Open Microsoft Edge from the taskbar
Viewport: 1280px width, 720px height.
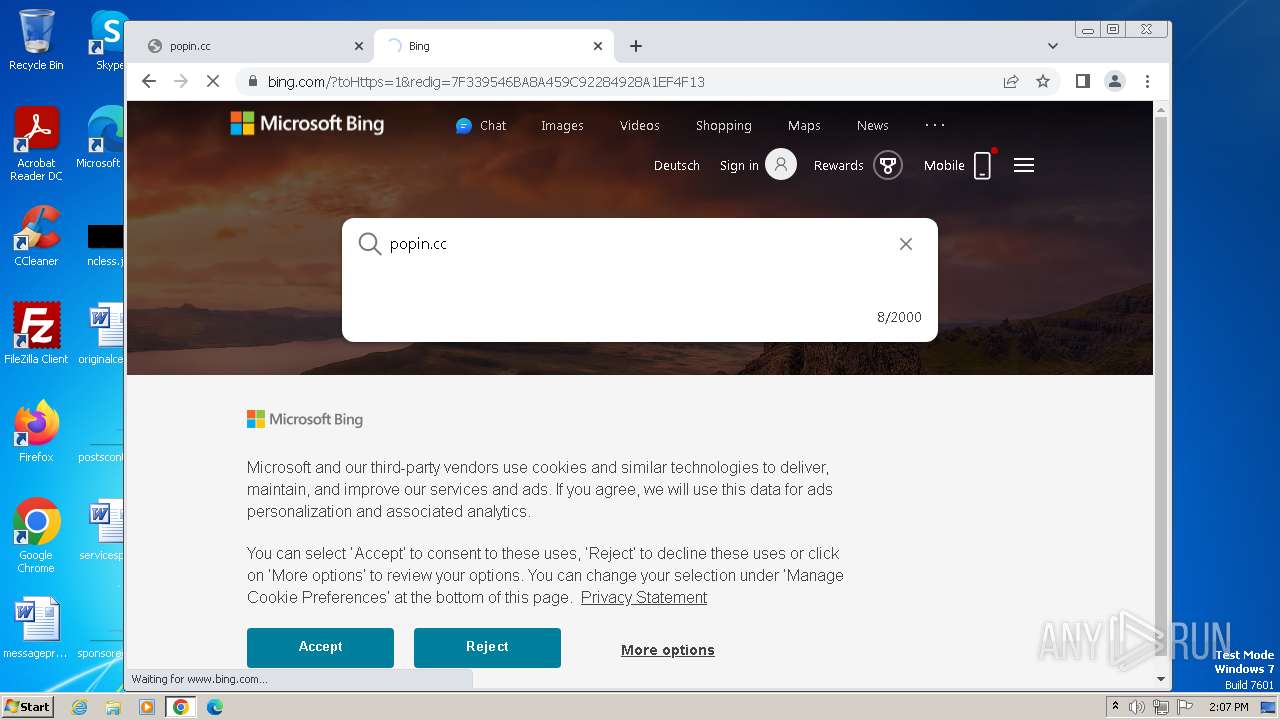[x=215, y=707]
